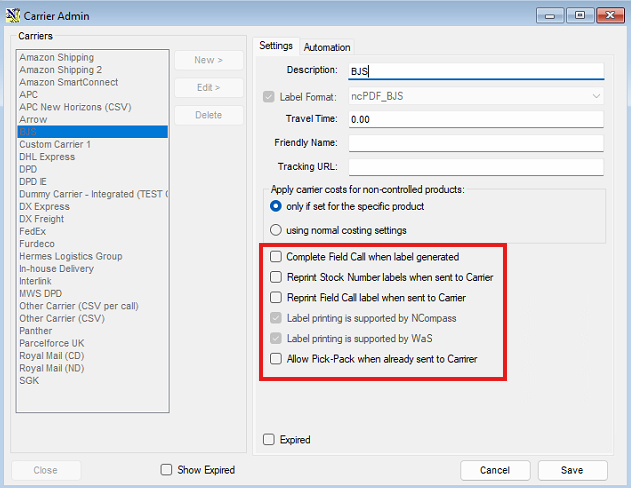Select DX Freight carrier

tap(93, 219)
